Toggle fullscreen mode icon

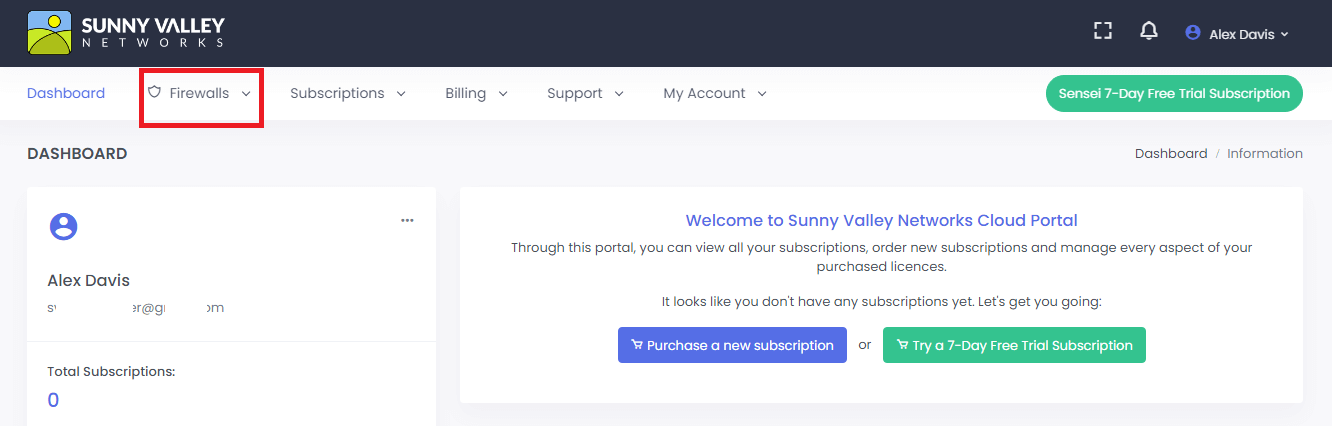(1103, 31)
